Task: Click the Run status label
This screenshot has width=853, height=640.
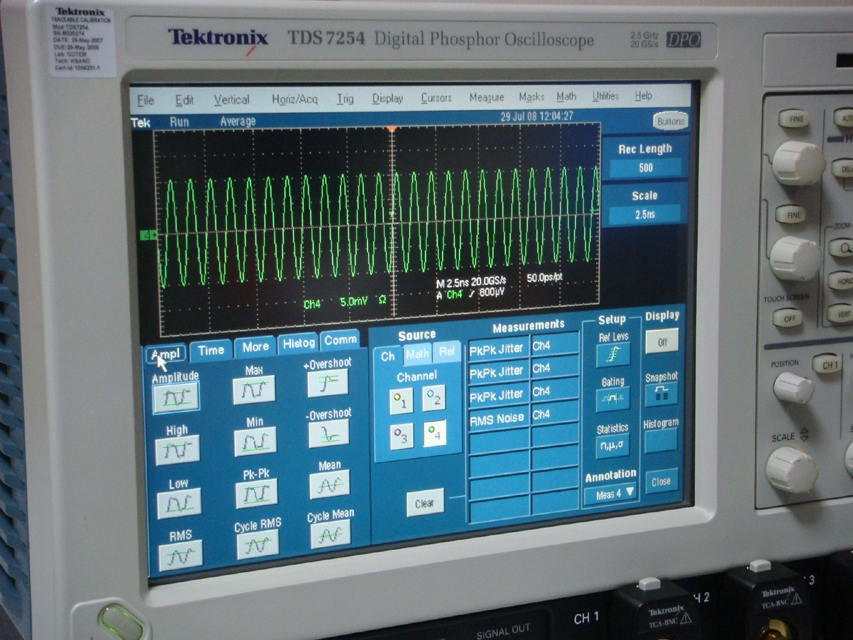Action: pyautogui.click(x=180, y=122)
